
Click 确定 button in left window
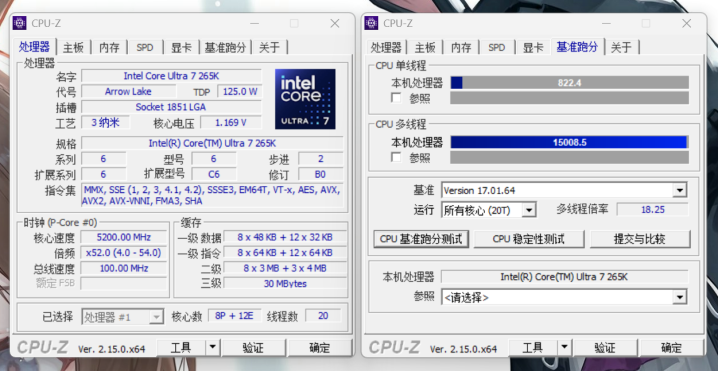[x=320, y=348]
